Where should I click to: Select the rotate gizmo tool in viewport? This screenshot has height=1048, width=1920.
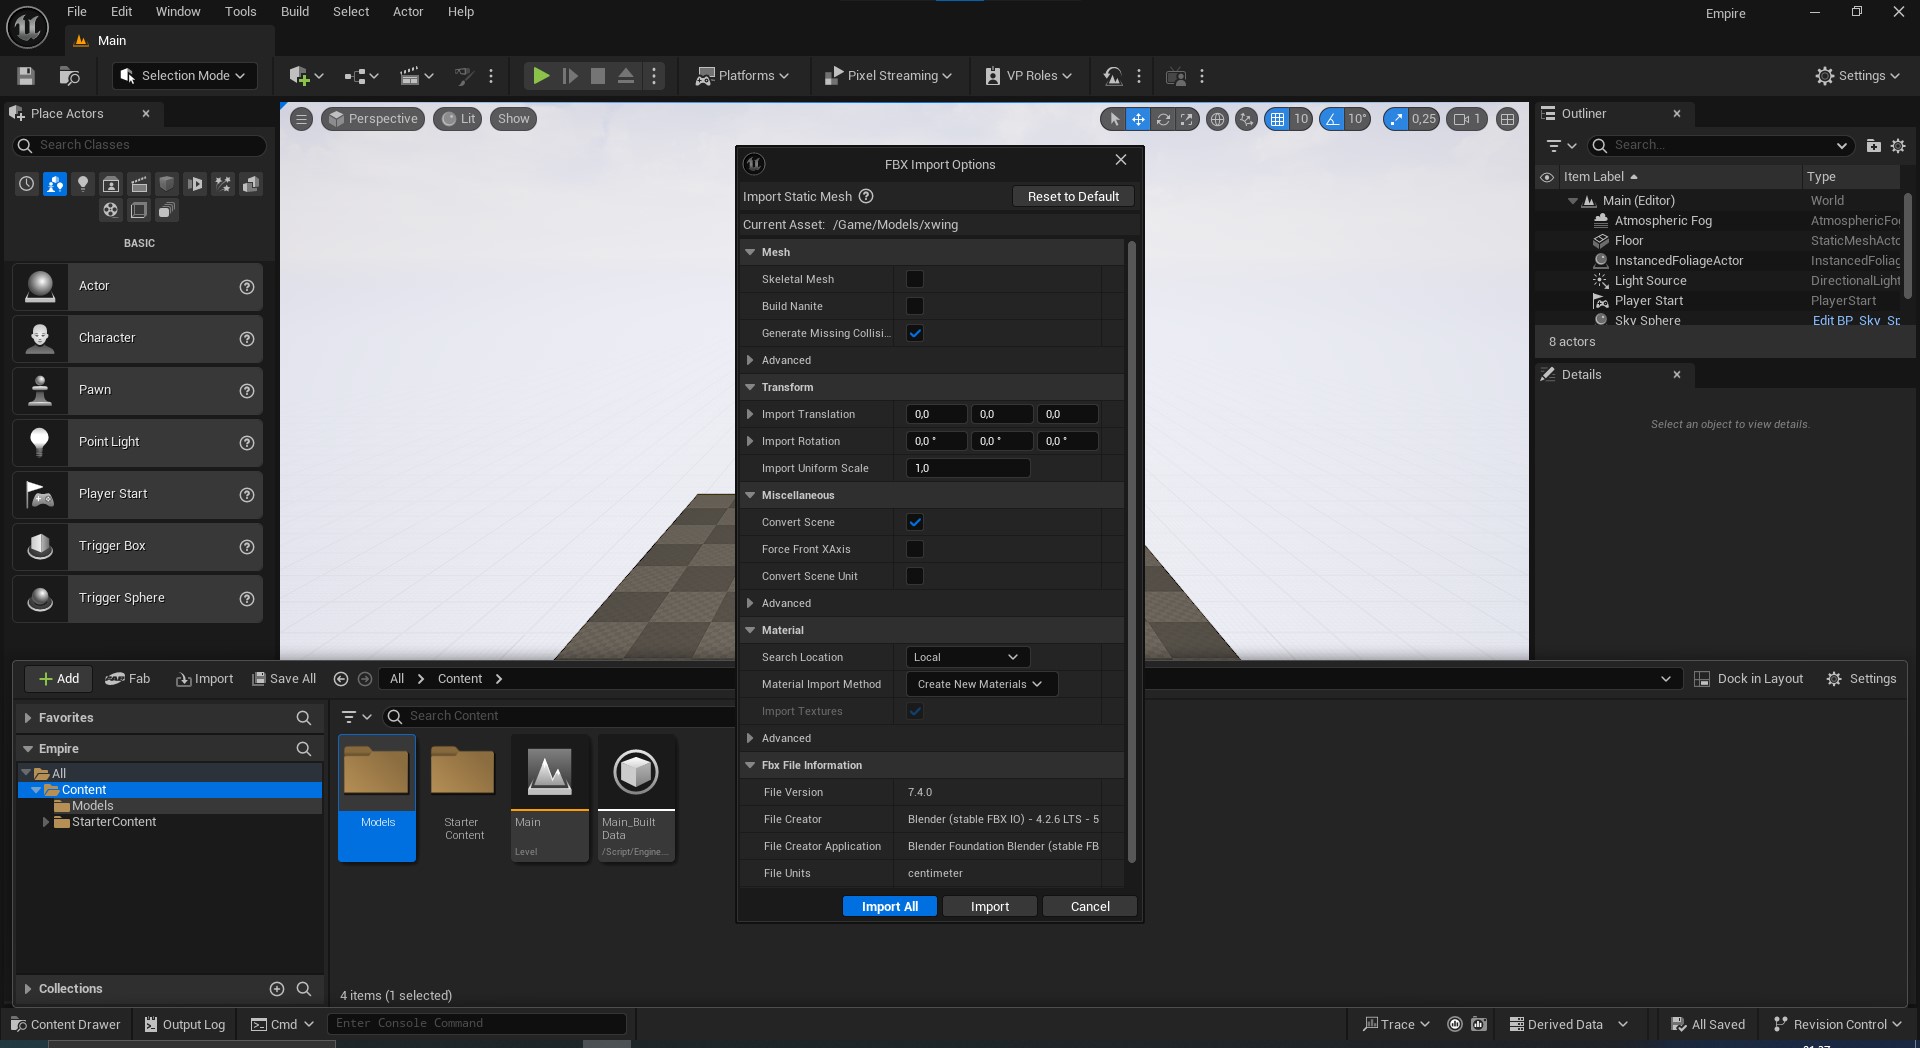[1163, 119]
